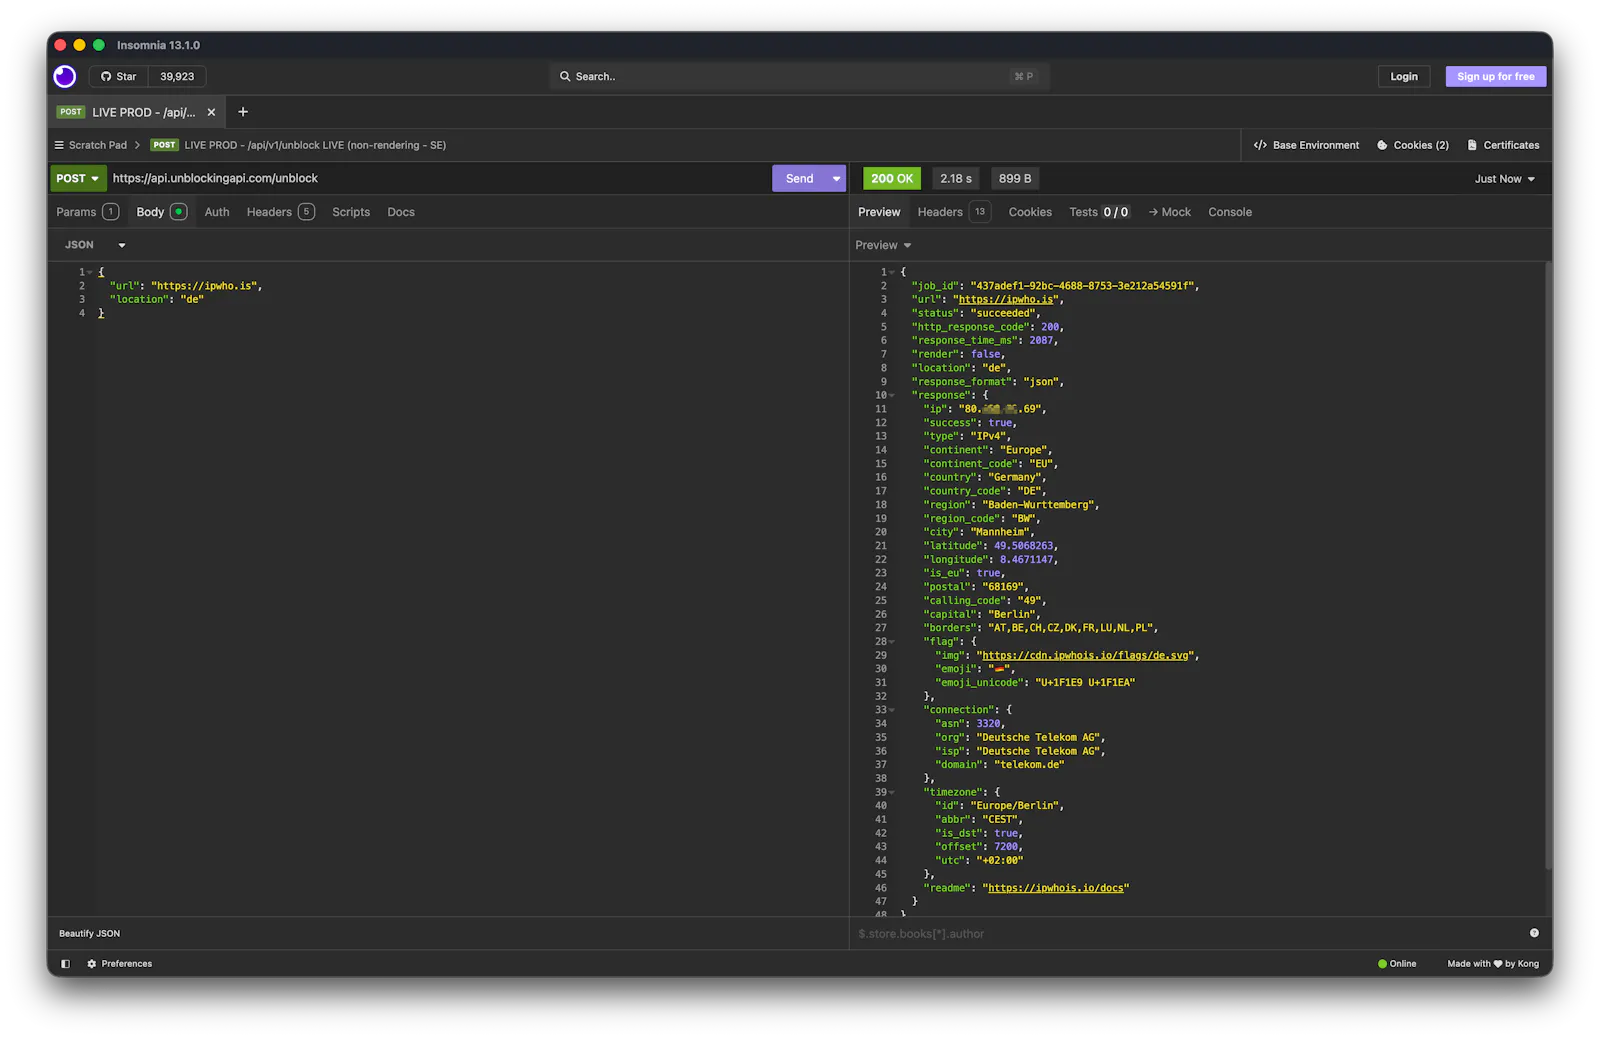This screenshot has height=1039, width=1600.
Task: Click the request URL field
Action: coord(438,179)
